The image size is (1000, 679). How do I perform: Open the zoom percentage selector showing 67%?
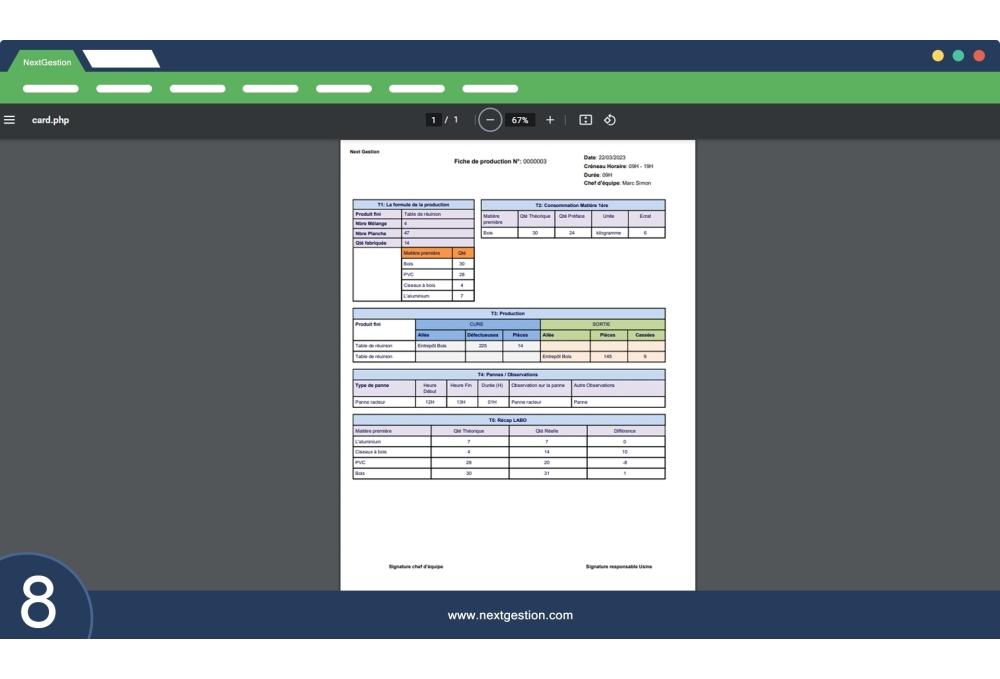click(519, 119)
